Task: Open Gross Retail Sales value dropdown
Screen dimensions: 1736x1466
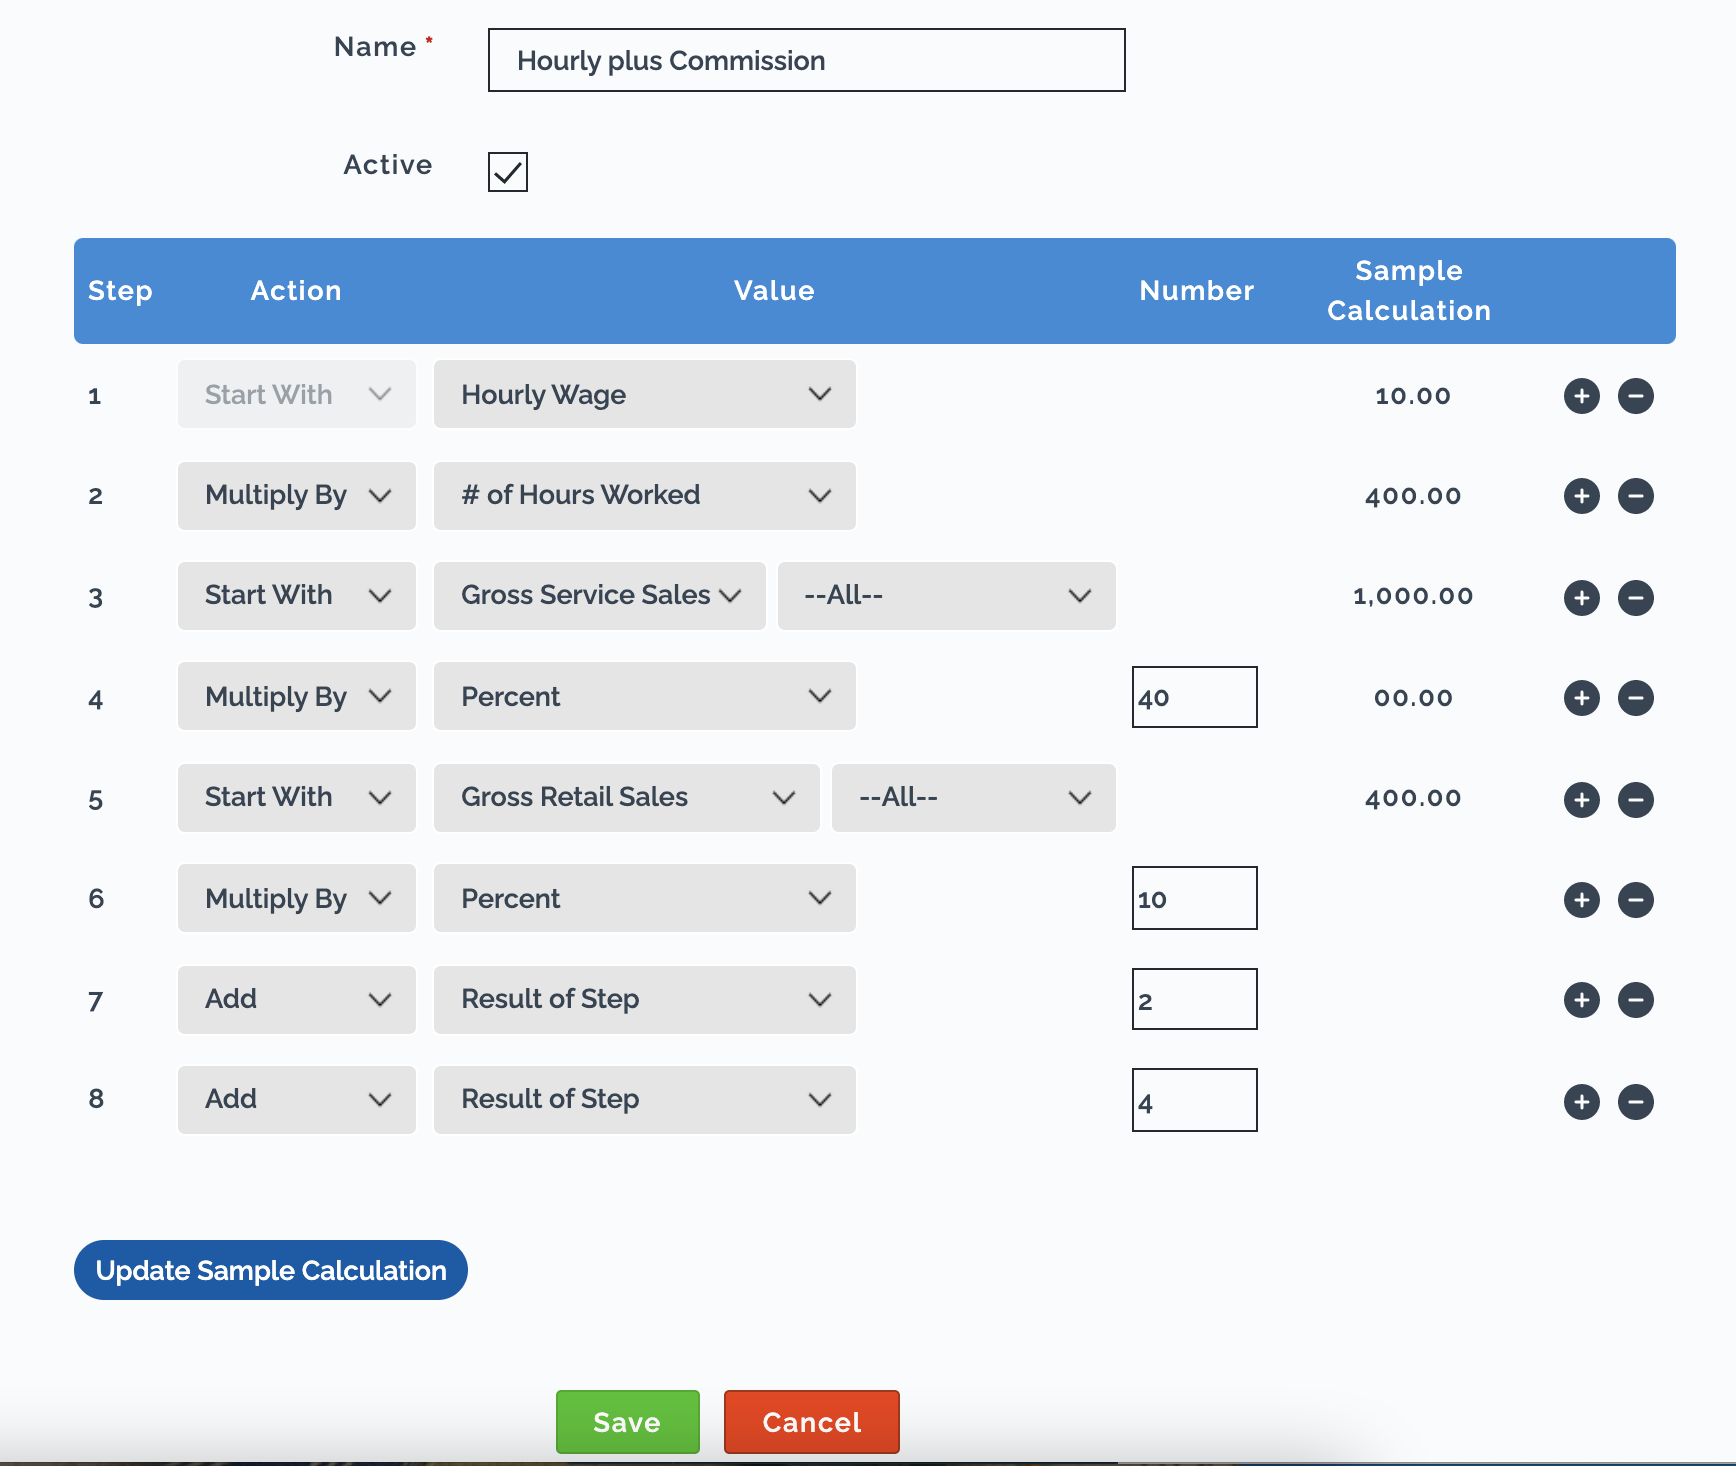Action: tap(627, 798)
